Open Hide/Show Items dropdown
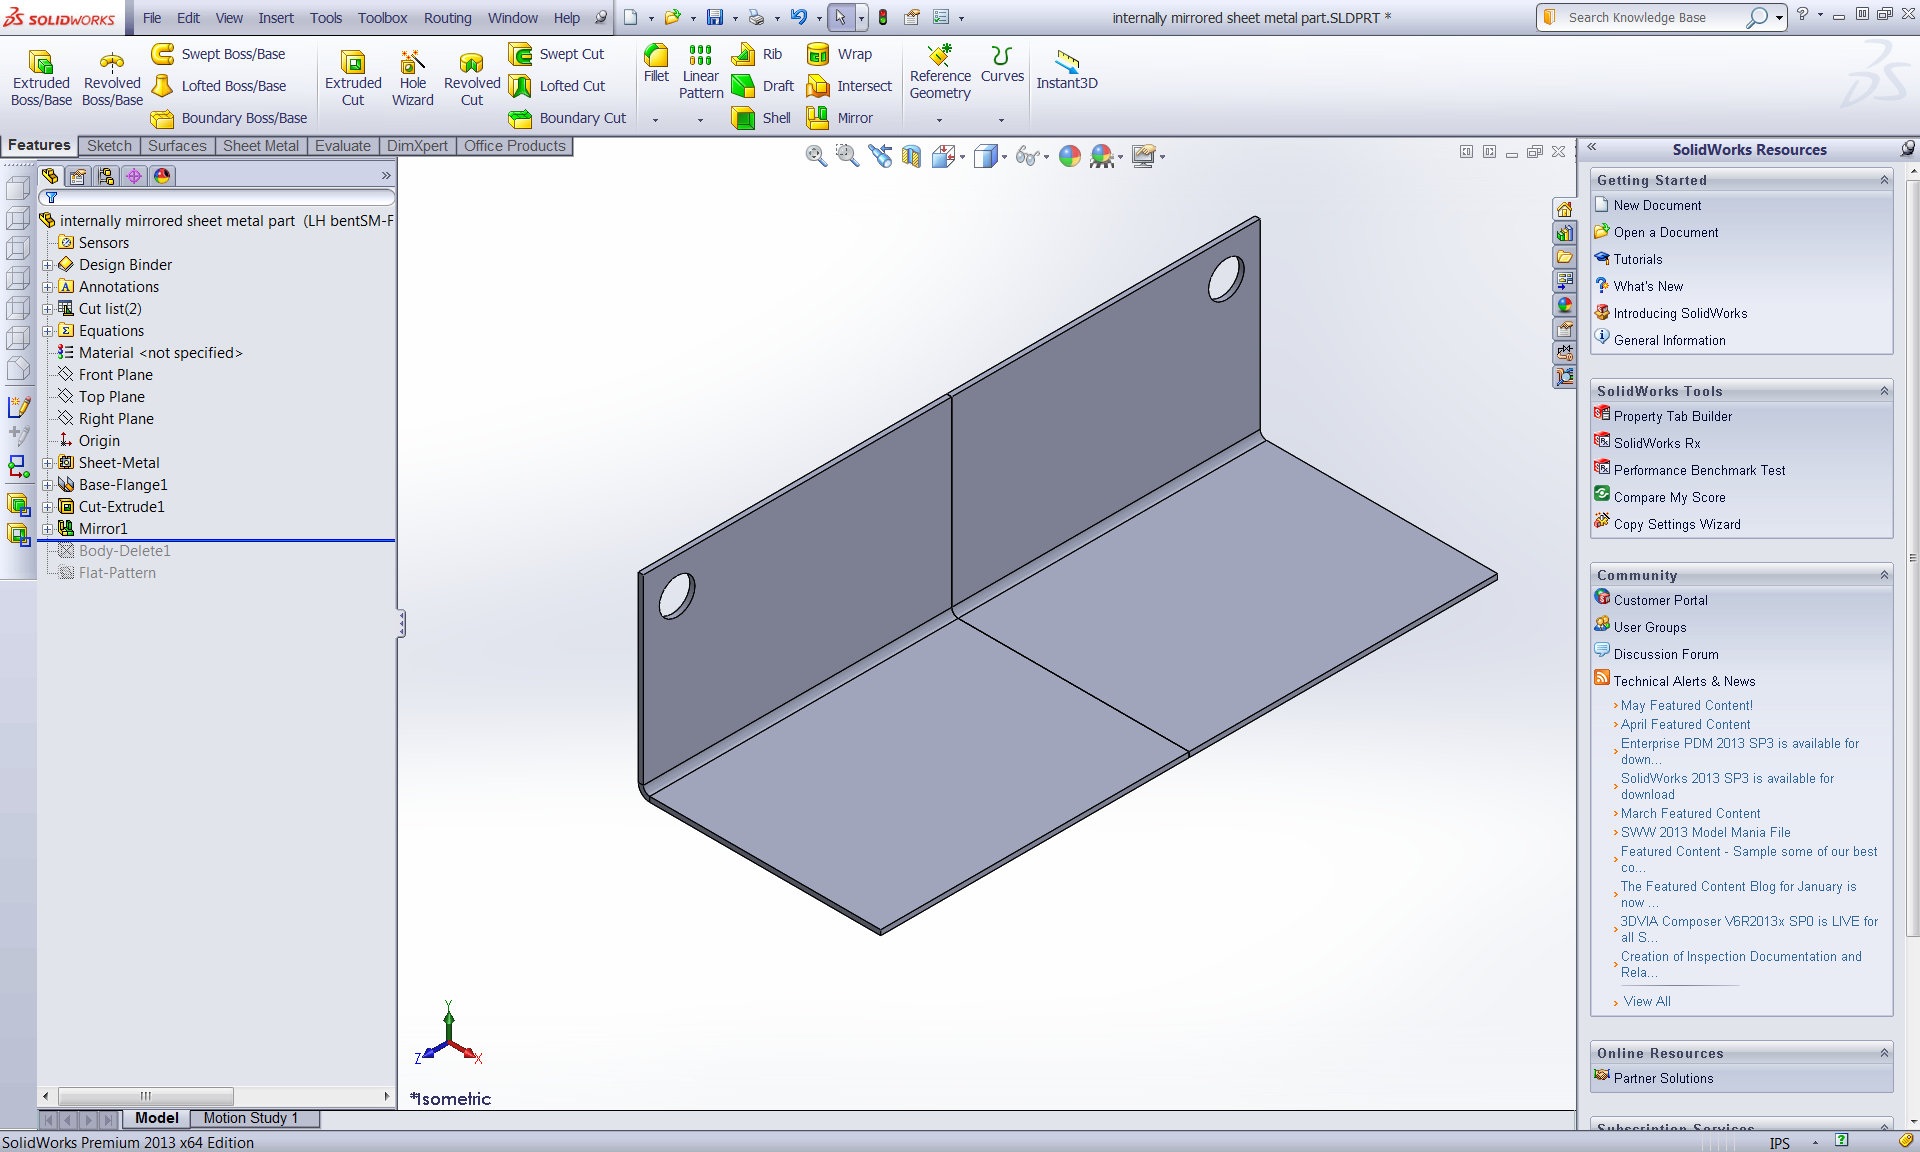Image resolution: width=1920 pixels, height=1152 pixels. pos(1046,157)
